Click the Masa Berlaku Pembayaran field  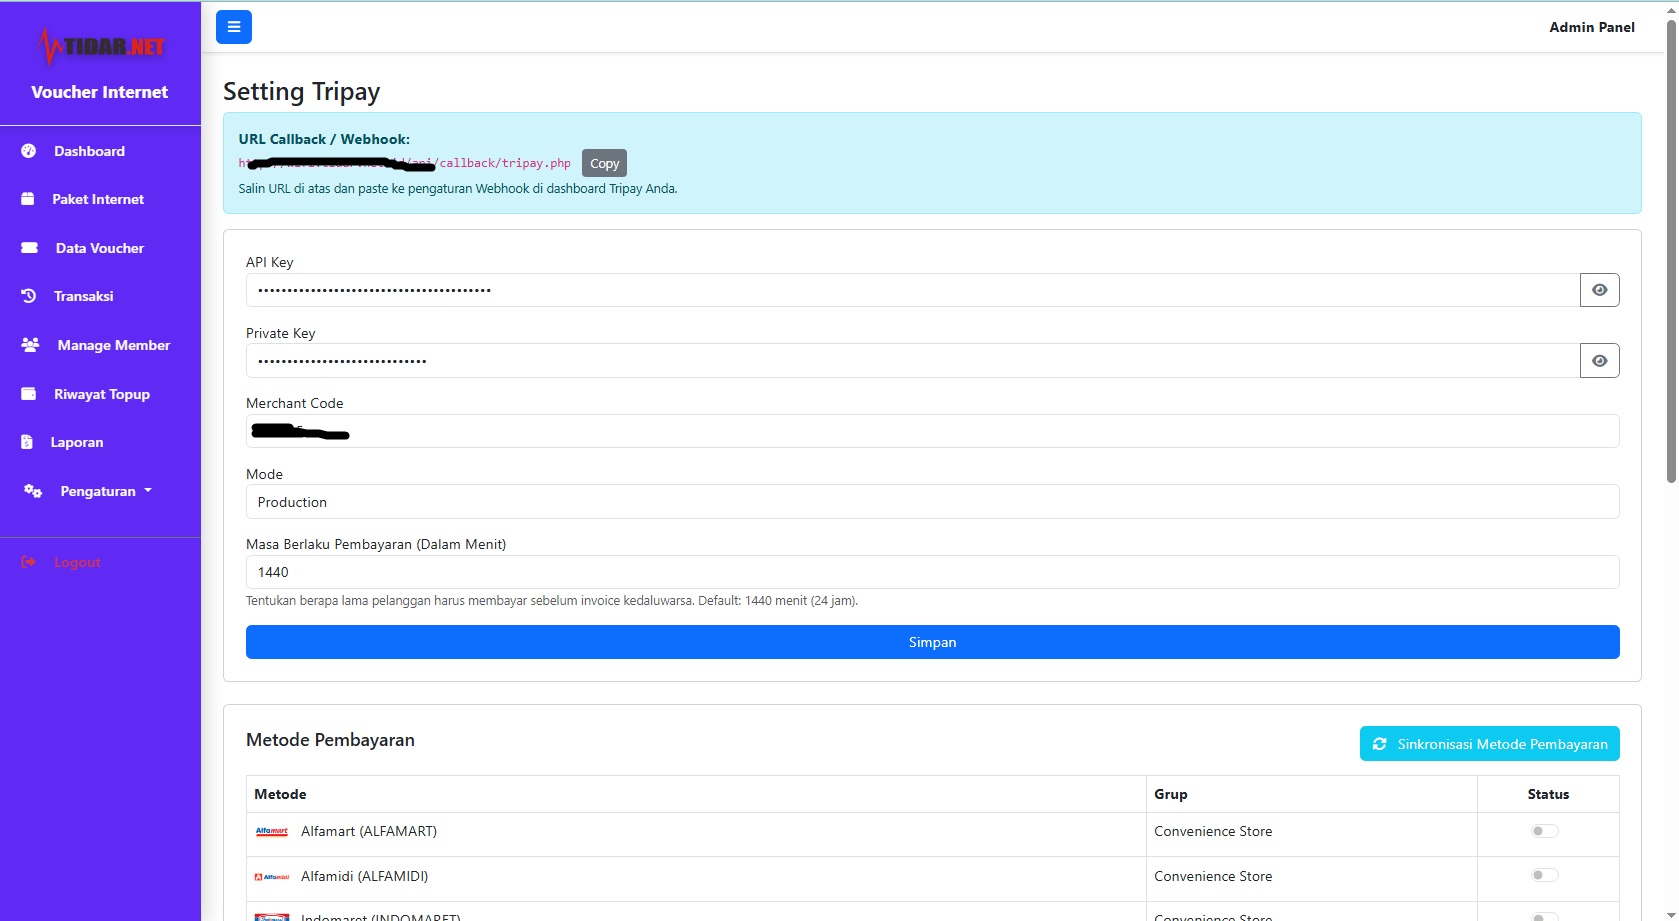pyautogui.click(x=932, y=572)
